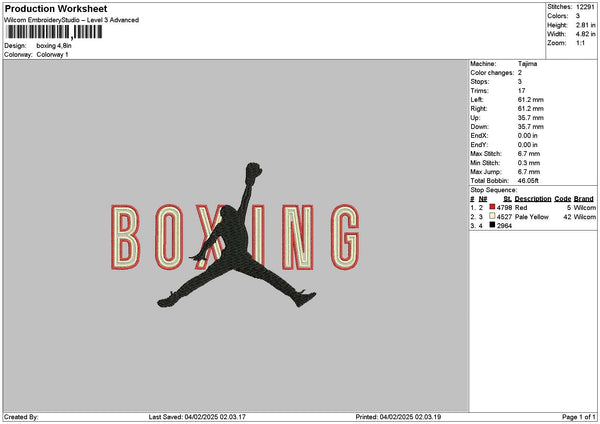Click the Brand column header
Image resolution: width=600 pixels, height=424 pixels.
[x=584, y=199]
